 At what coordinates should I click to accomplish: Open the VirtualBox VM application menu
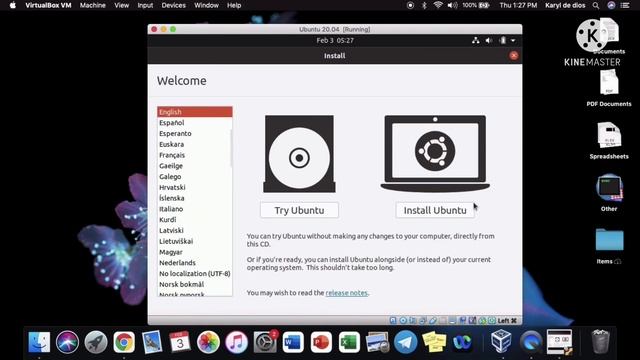[x=48, y=5]
